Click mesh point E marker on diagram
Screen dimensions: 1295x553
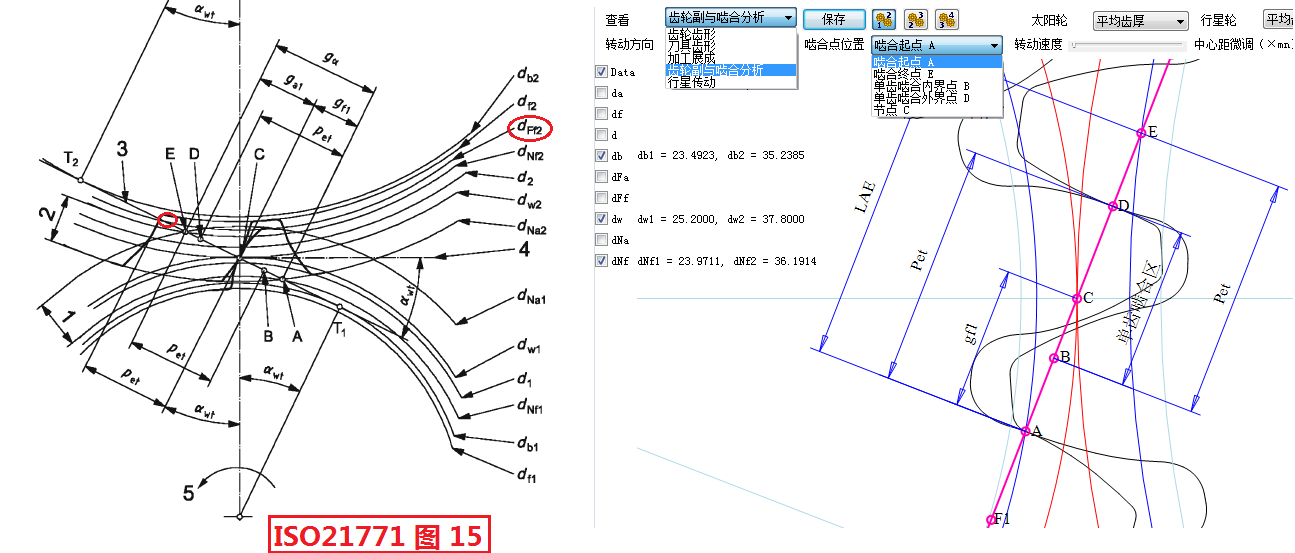[1140, 133]
